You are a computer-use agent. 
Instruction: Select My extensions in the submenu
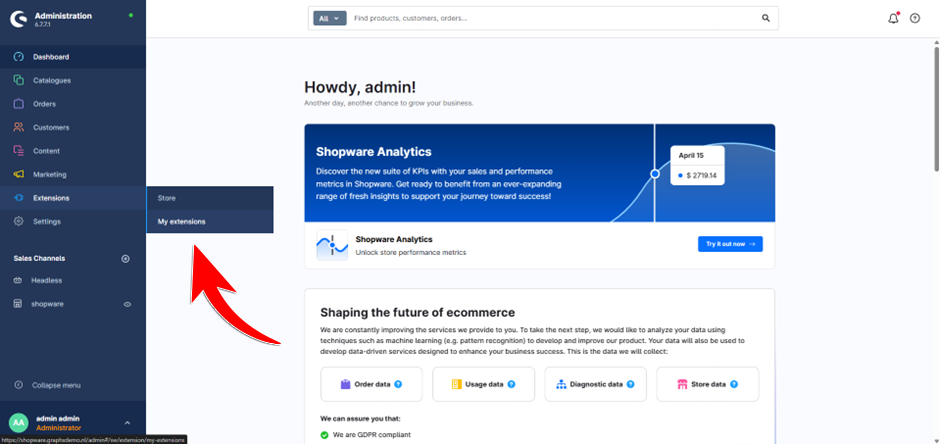182,221
